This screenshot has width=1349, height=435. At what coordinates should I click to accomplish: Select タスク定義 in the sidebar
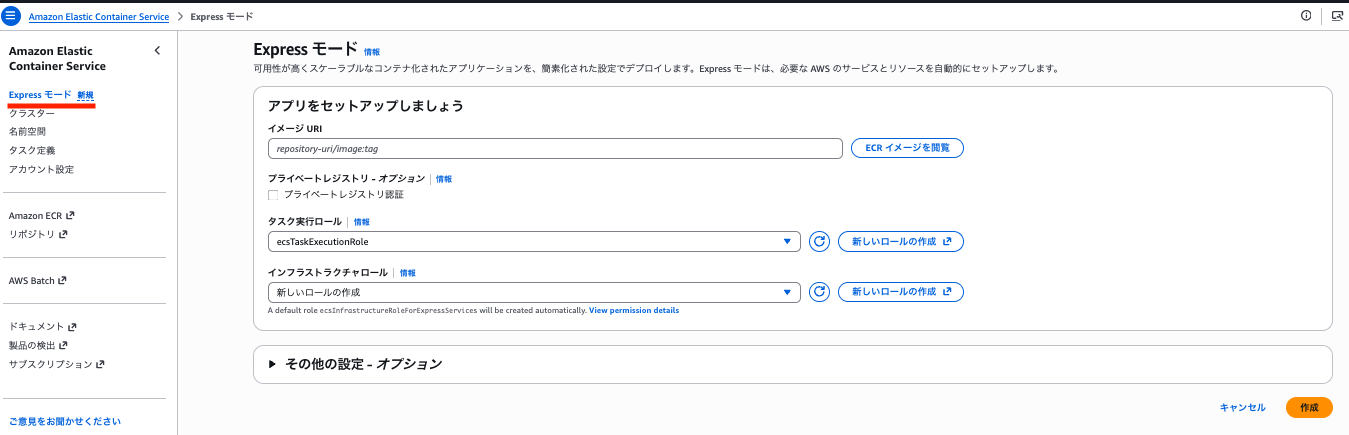[32, 150]
